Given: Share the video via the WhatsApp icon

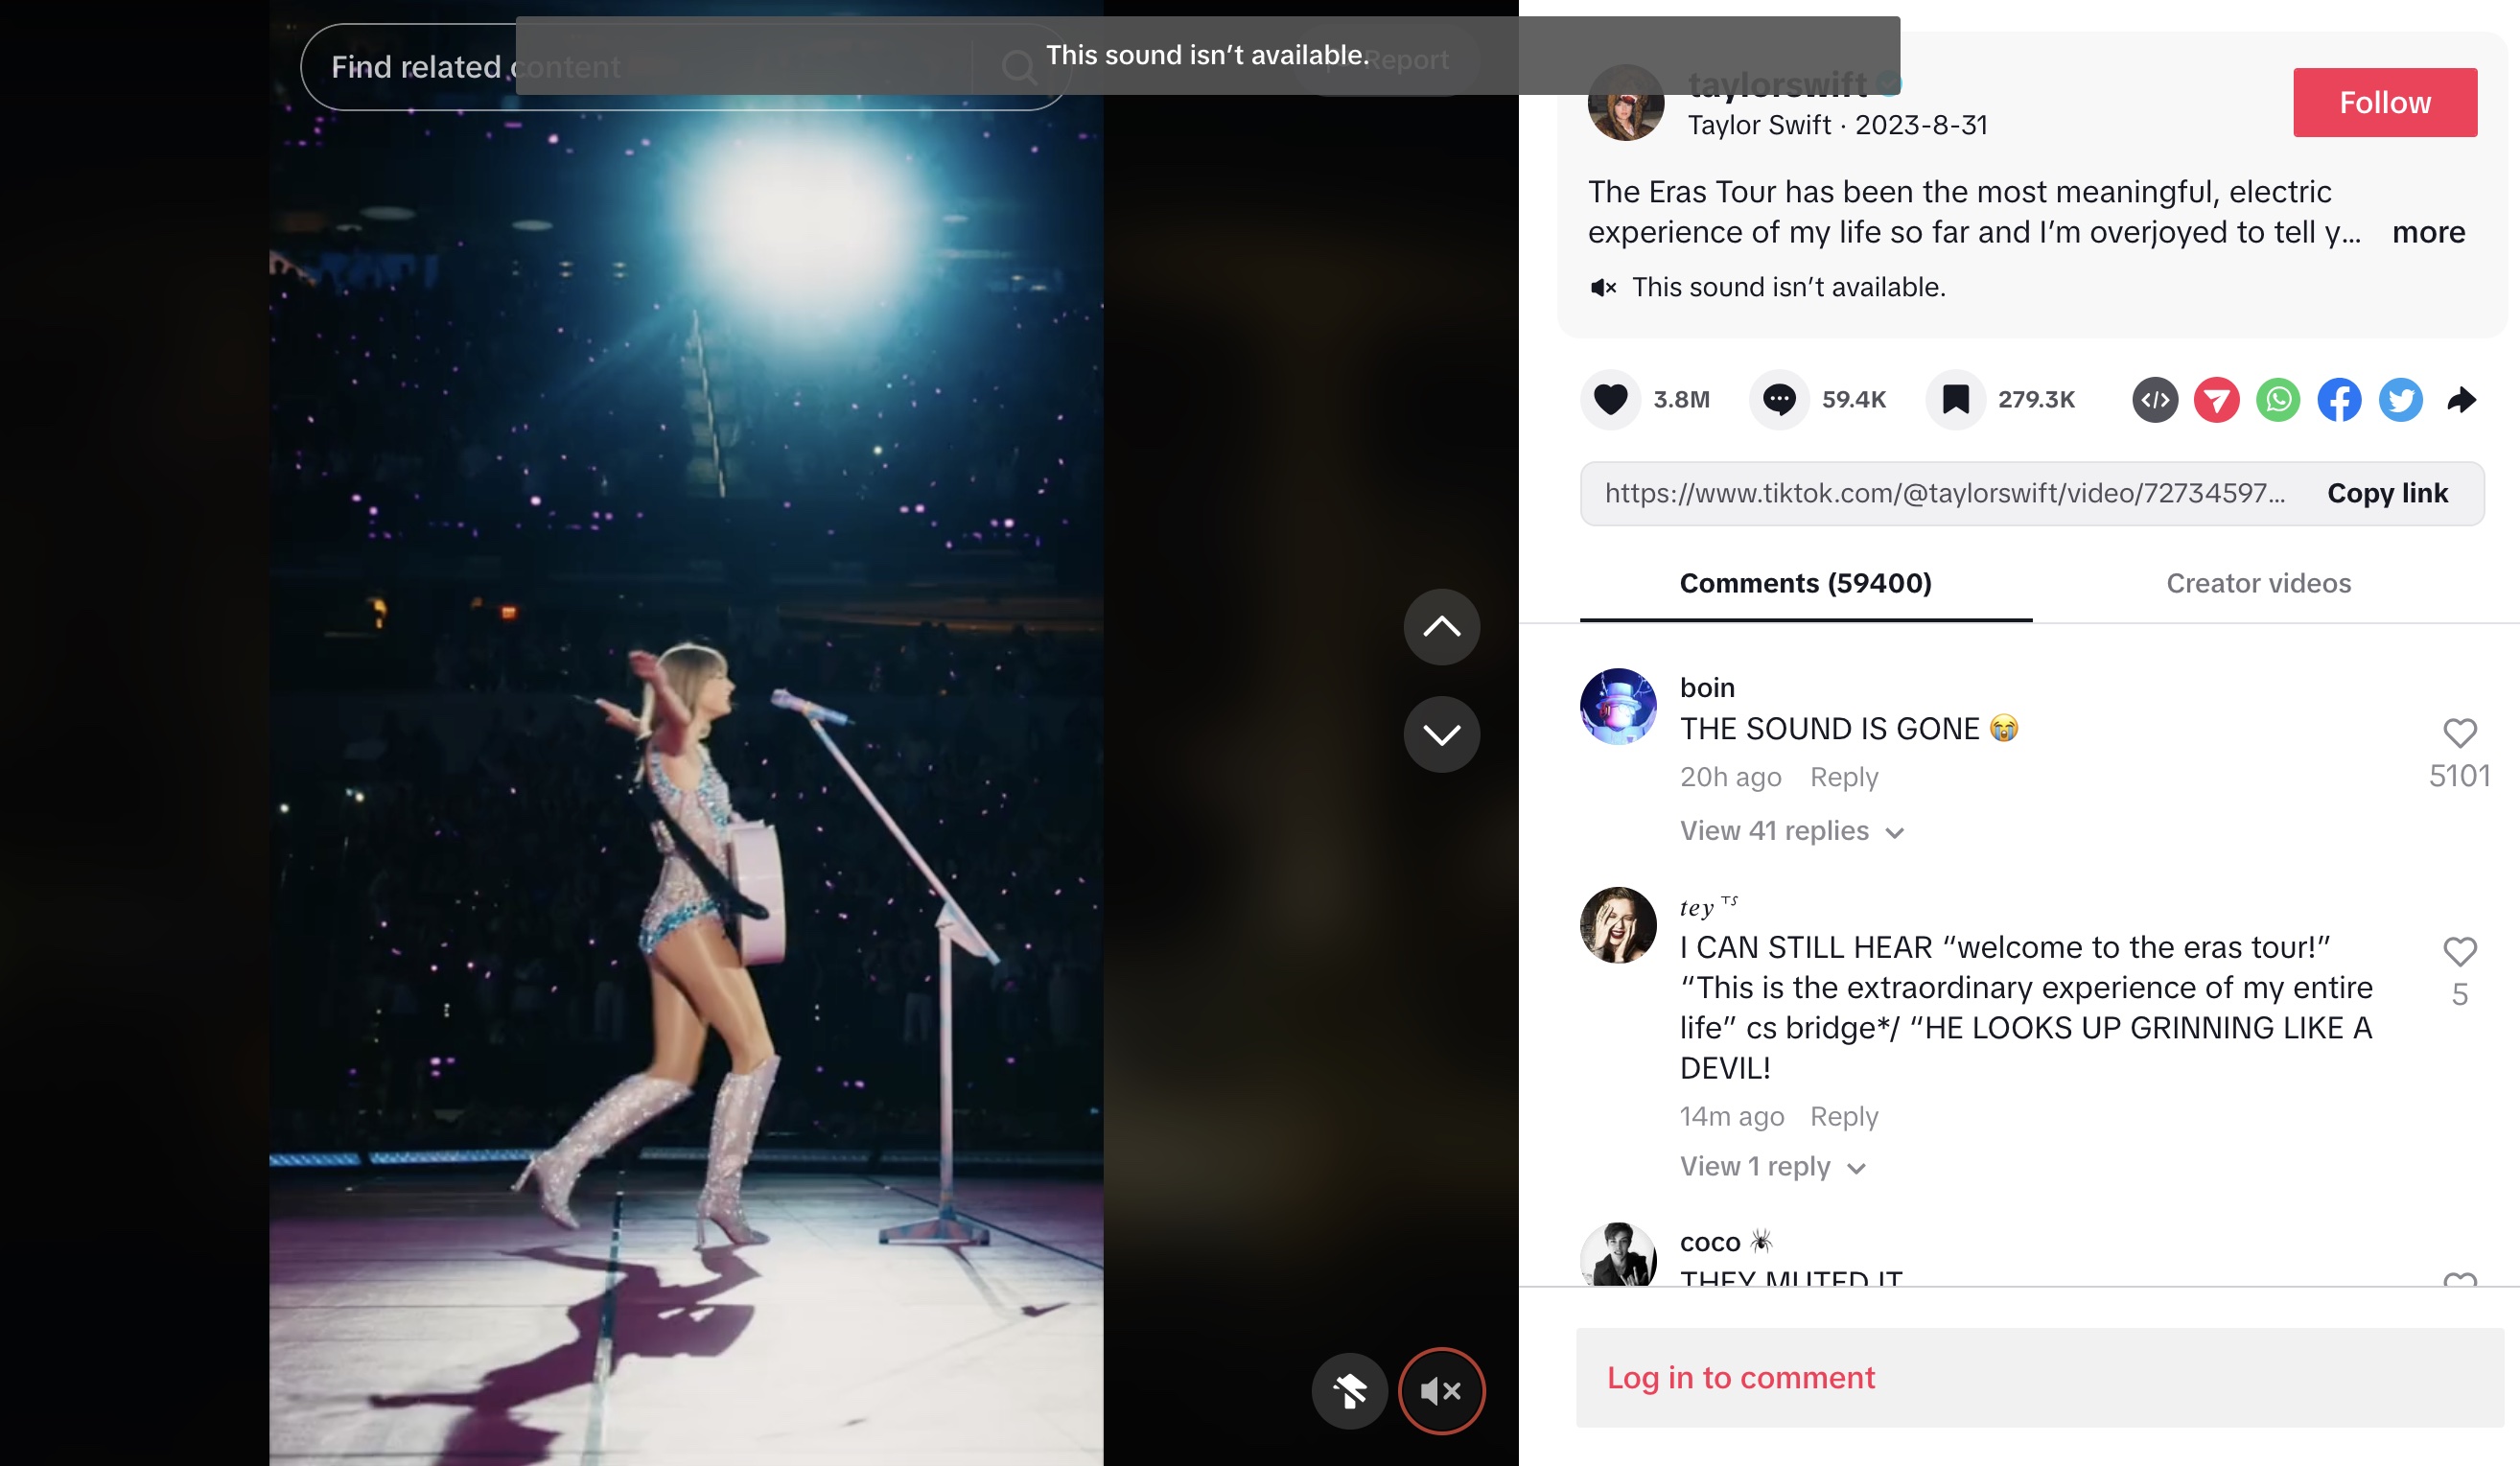Looking at the screenshot, I should 2278,400.
